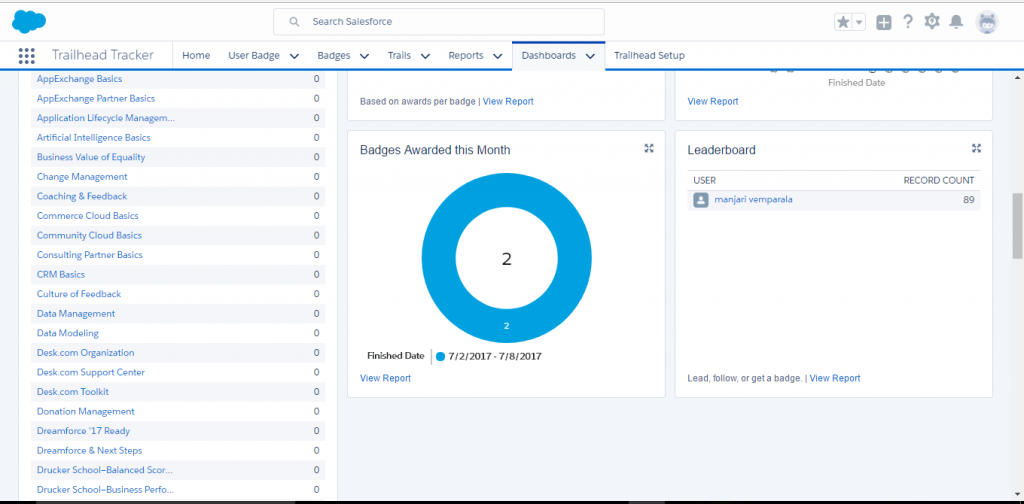Open the App Launcher grid icon
The height and width of the screenshot is (504, 1024).
[x=27, y=55]
